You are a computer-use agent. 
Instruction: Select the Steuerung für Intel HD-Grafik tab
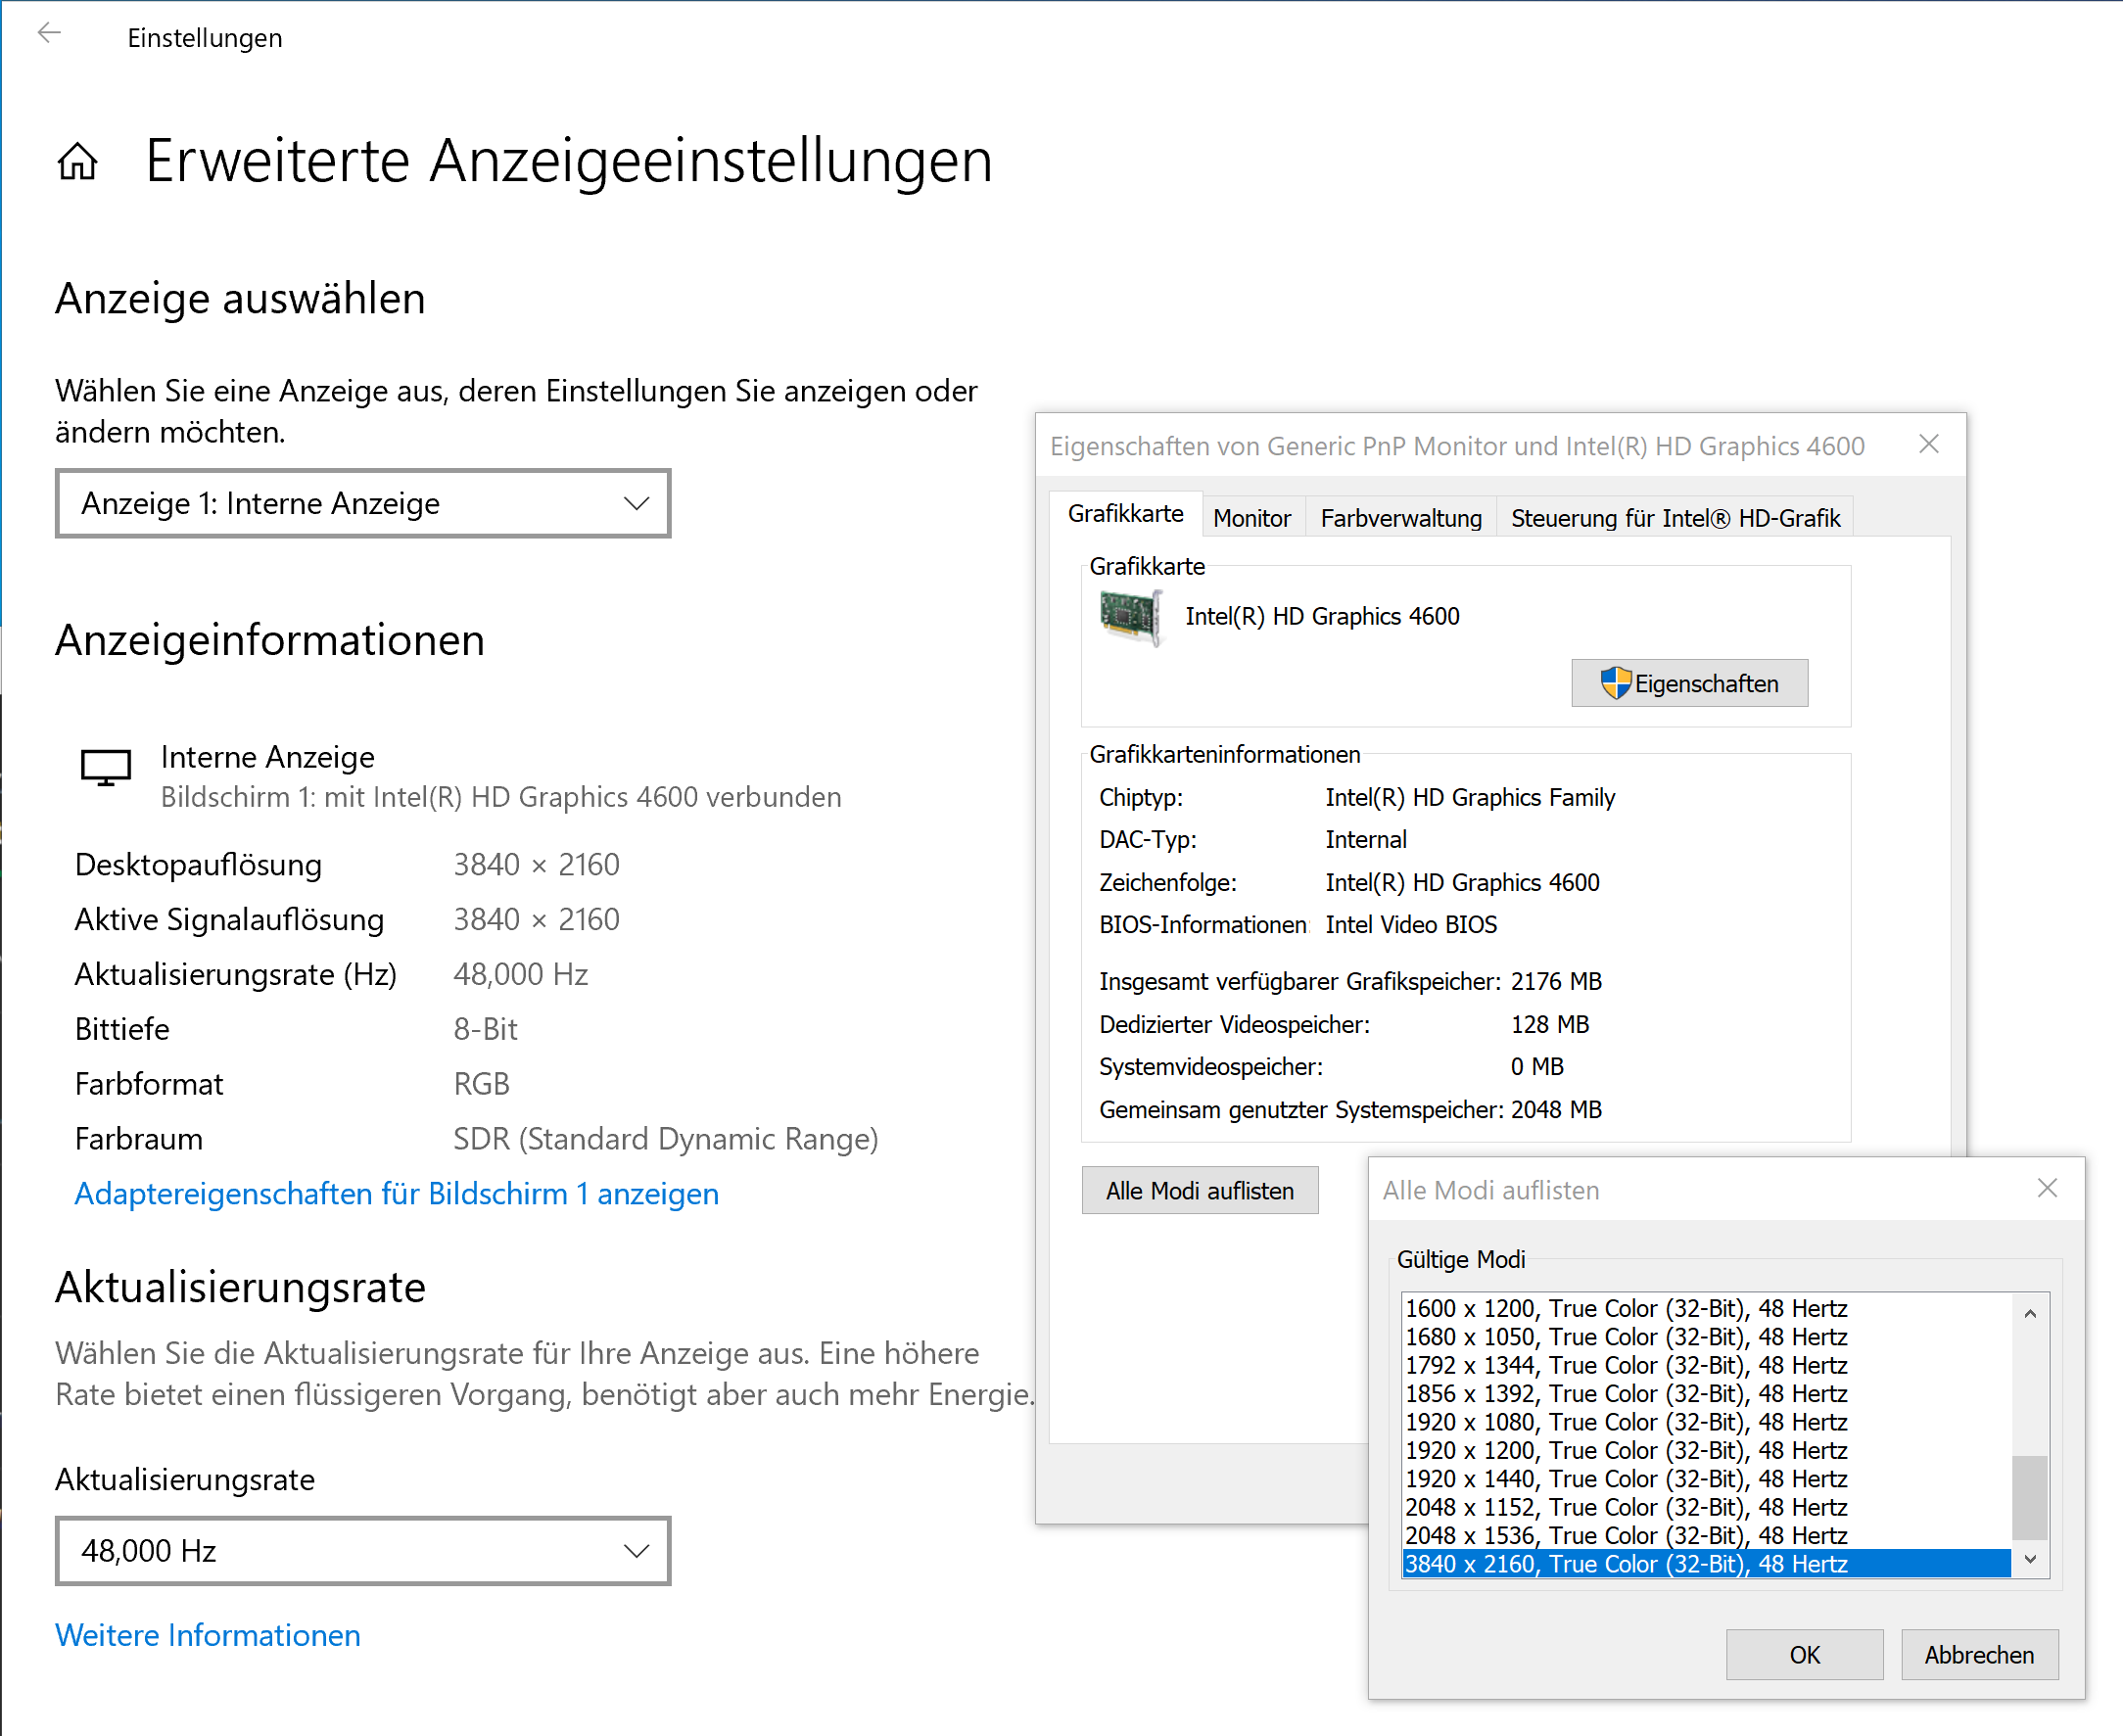1674,518
